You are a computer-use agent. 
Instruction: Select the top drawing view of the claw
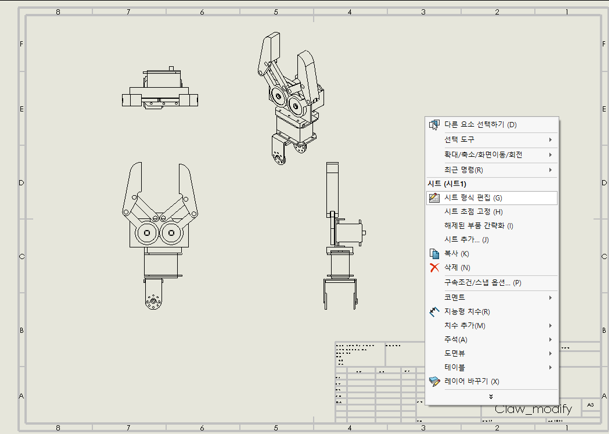point(160,87)
